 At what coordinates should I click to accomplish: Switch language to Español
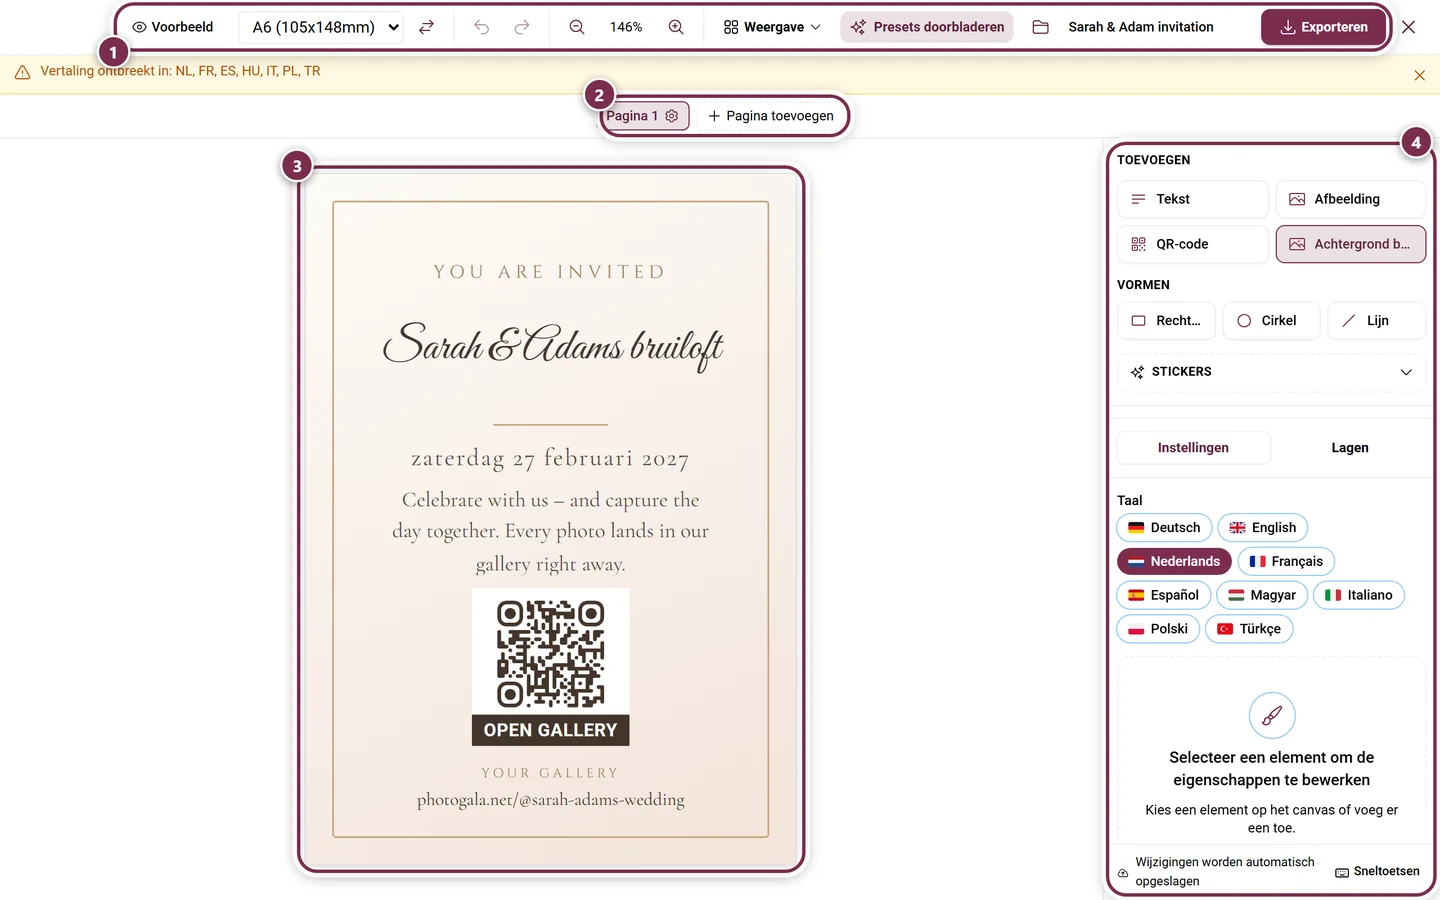pyautogui.click(x=1164, y=595)
